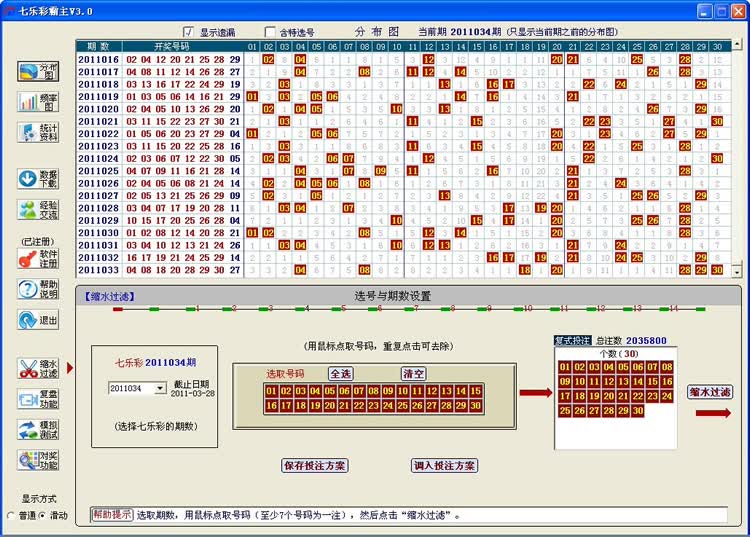Click number 30 in the selected results box

[x=638, y=410]
